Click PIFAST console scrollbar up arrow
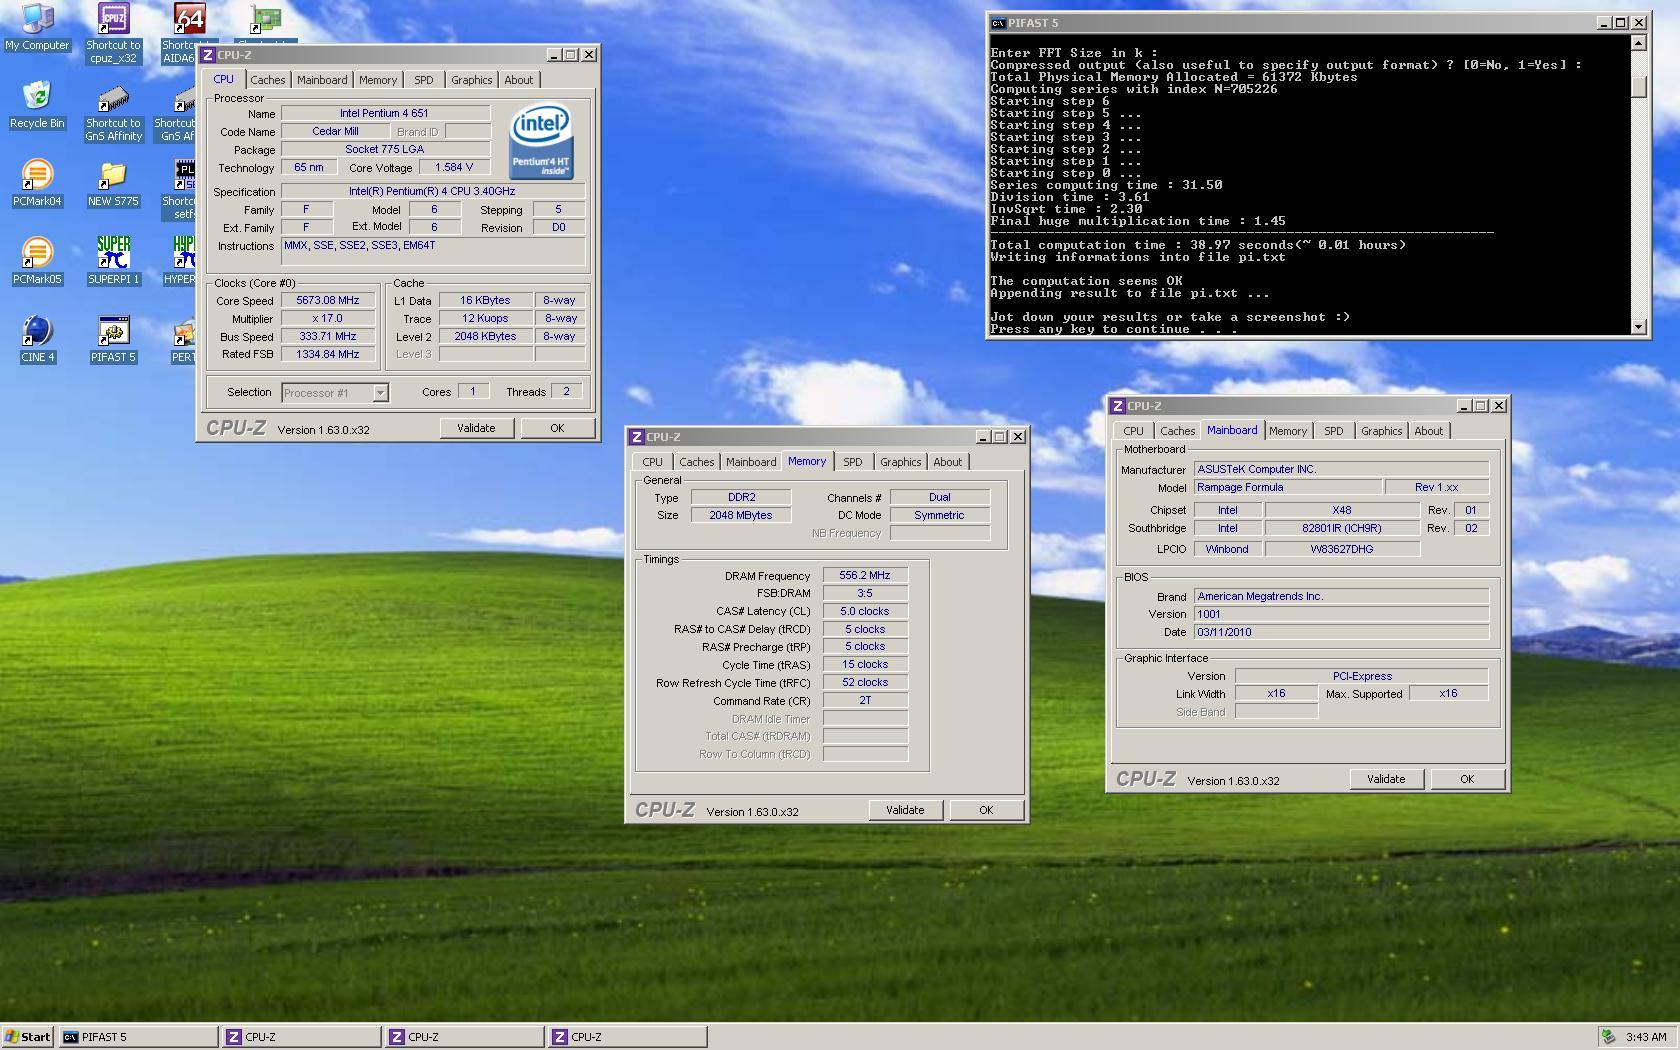The height and width of the screenshot is (1050, 1680). pyautogui.click(x=1638, y=42)
